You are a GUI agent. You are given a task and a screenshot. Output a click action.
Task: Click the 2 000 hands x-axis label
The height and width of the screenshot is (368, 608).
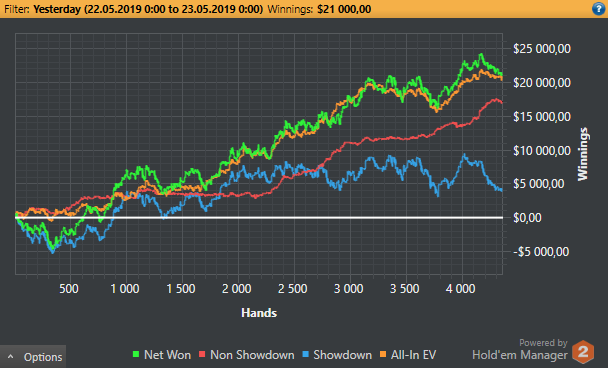coord(237,289)
